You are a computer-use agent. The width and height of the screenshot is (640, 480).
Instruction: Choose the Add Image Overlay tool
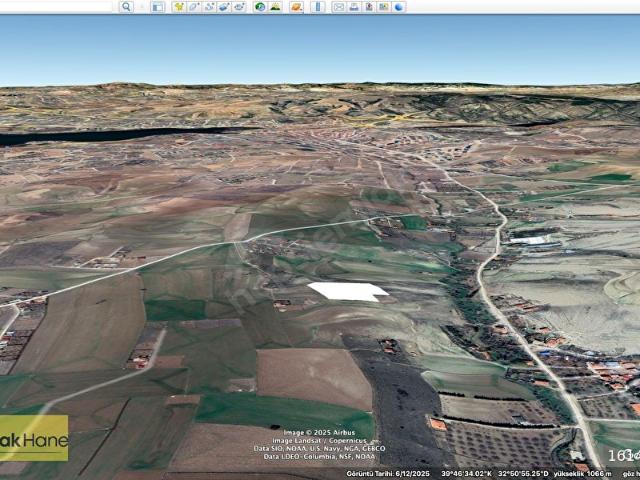pyautogui.click(x=224, y=6)
